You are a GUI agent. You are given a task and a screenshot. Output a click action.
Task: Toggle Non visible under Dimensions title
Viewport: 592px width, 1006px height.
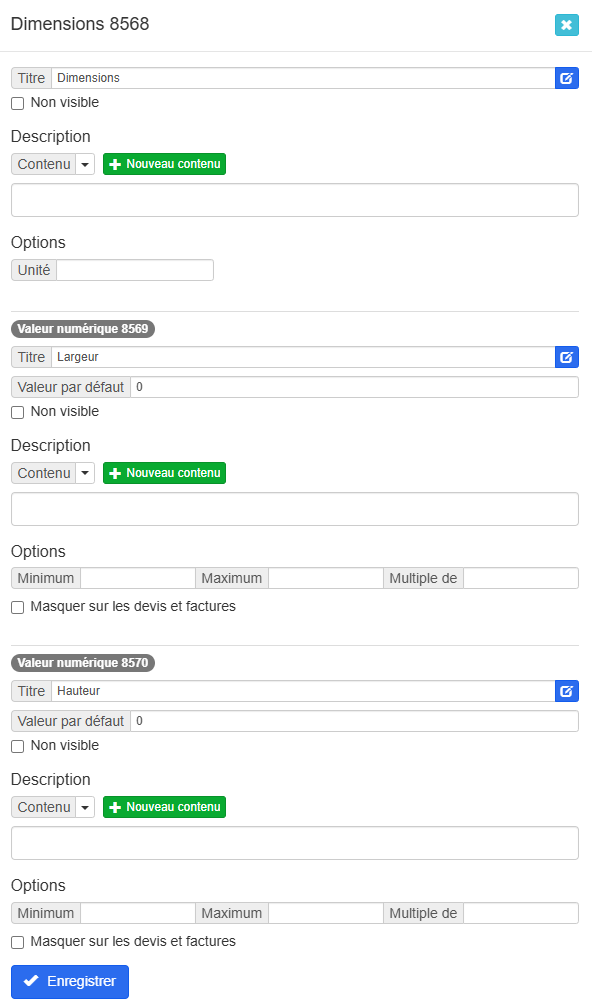(18, 103)
